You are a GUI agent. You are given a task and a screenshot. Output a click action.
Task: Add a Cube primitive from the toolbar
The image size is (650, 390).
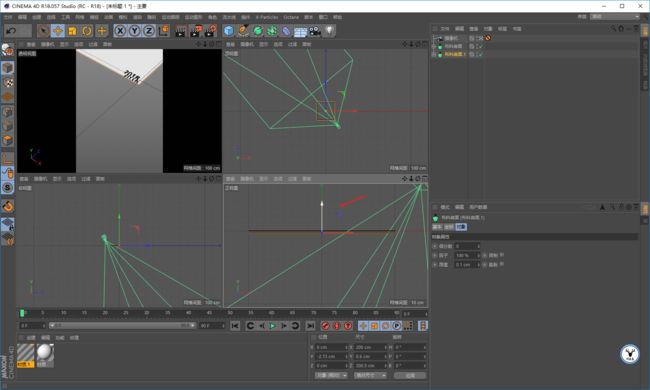click(228, 31)
